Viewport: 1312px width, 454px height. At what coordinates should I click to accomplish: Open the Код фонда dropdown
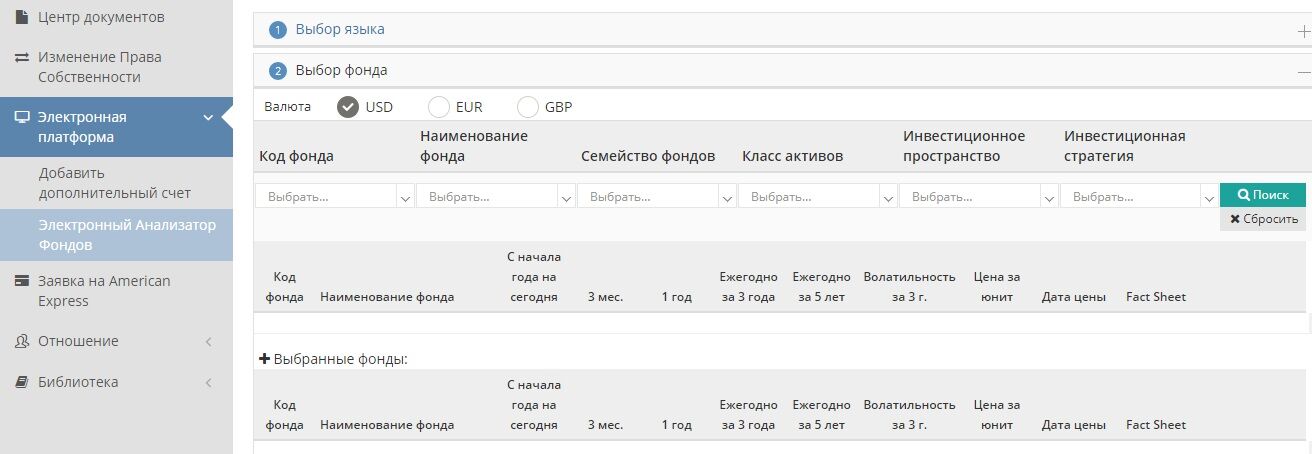coord(335,197)
